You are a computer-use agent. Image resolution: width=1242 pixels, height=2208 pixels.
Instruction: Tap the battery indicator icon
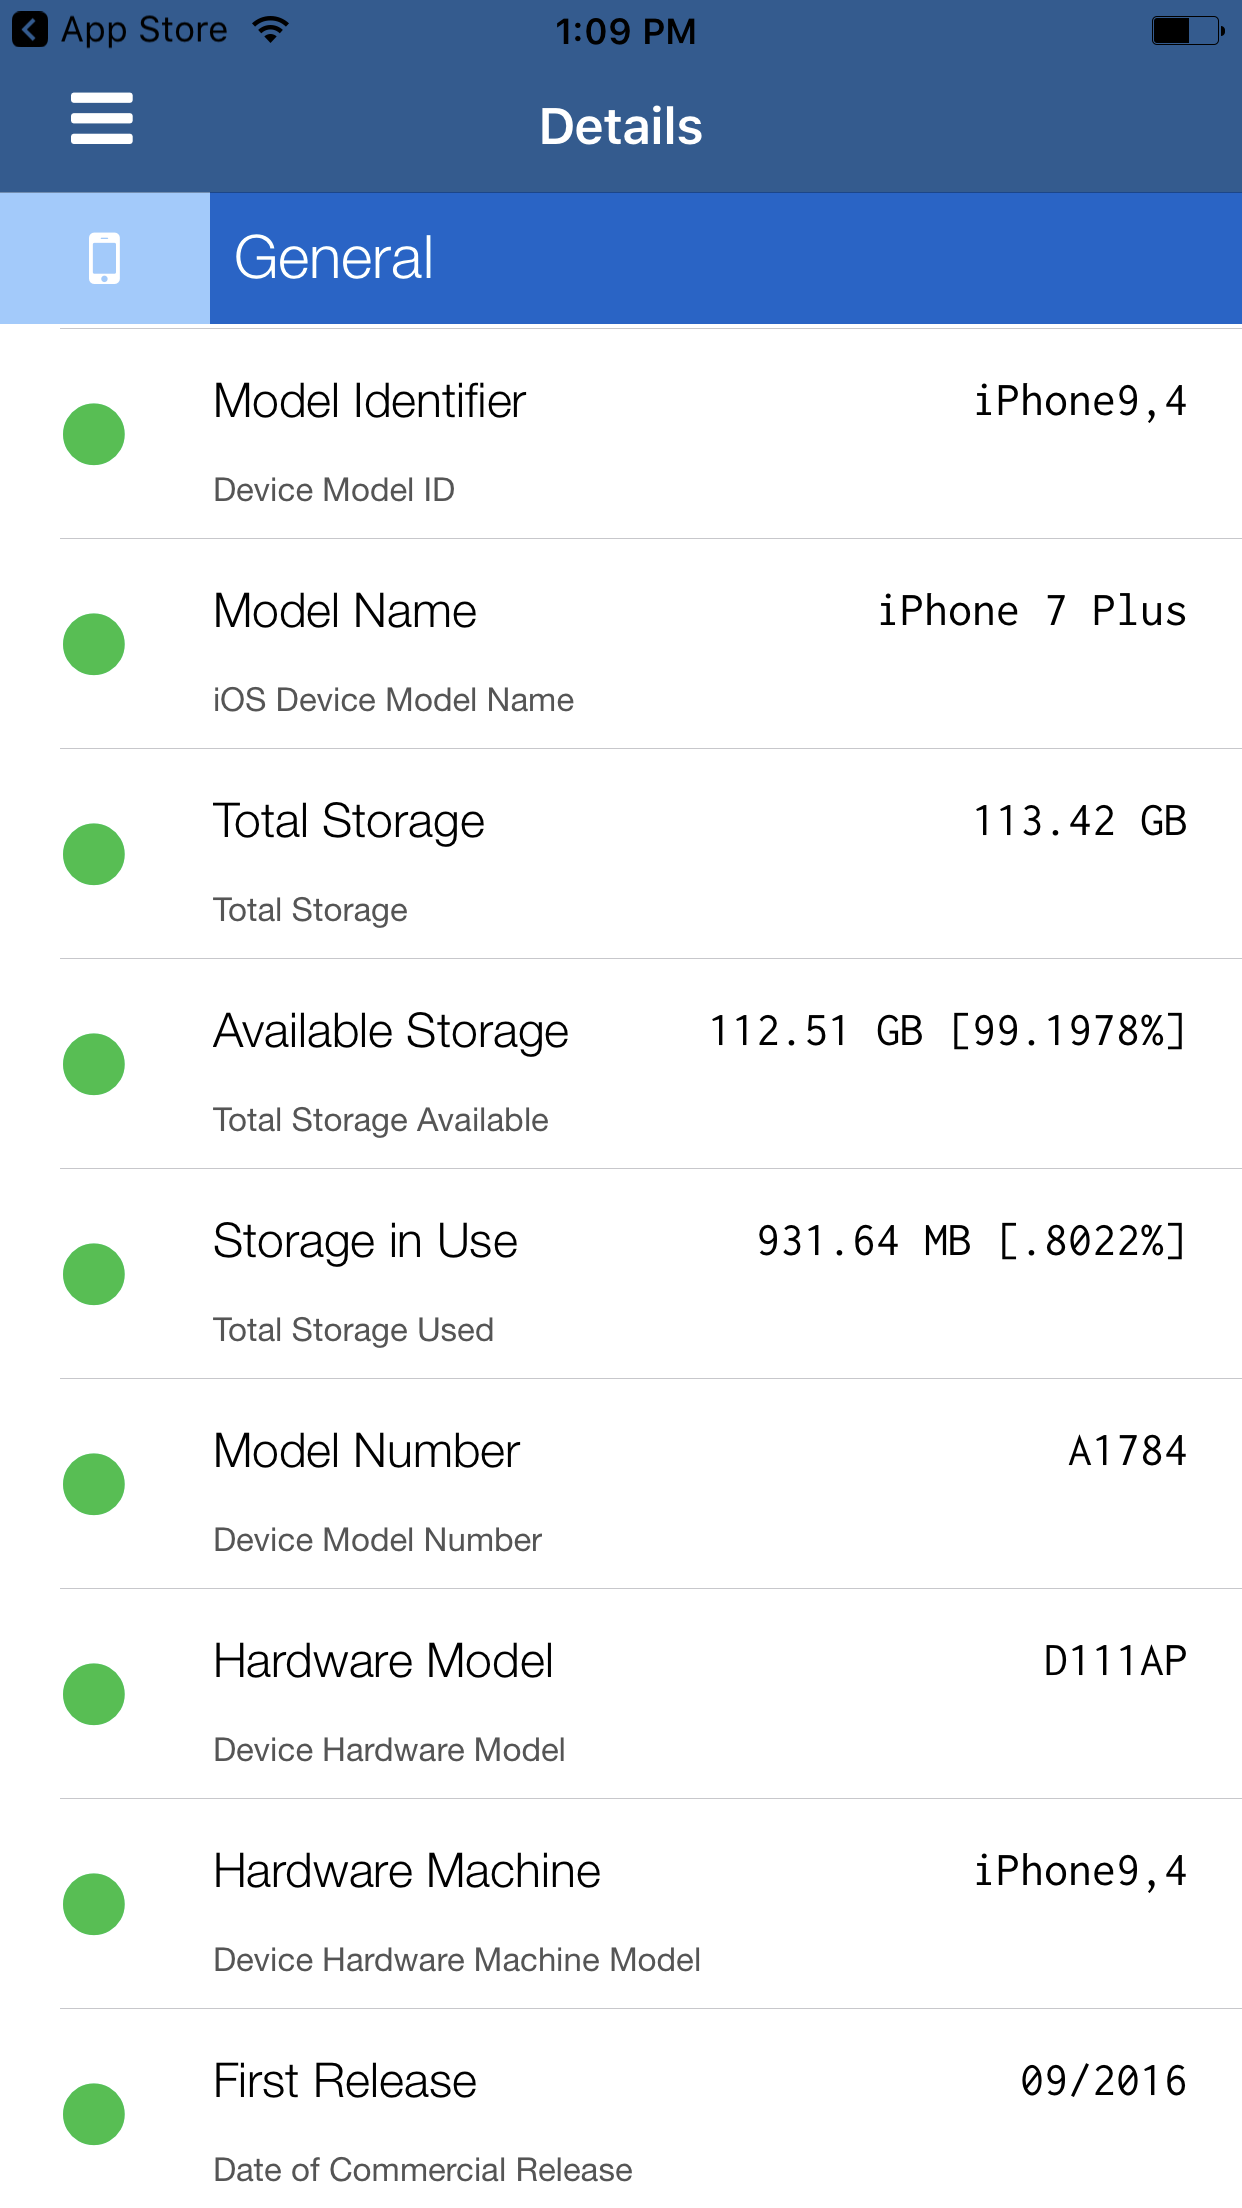point(1187,31)
